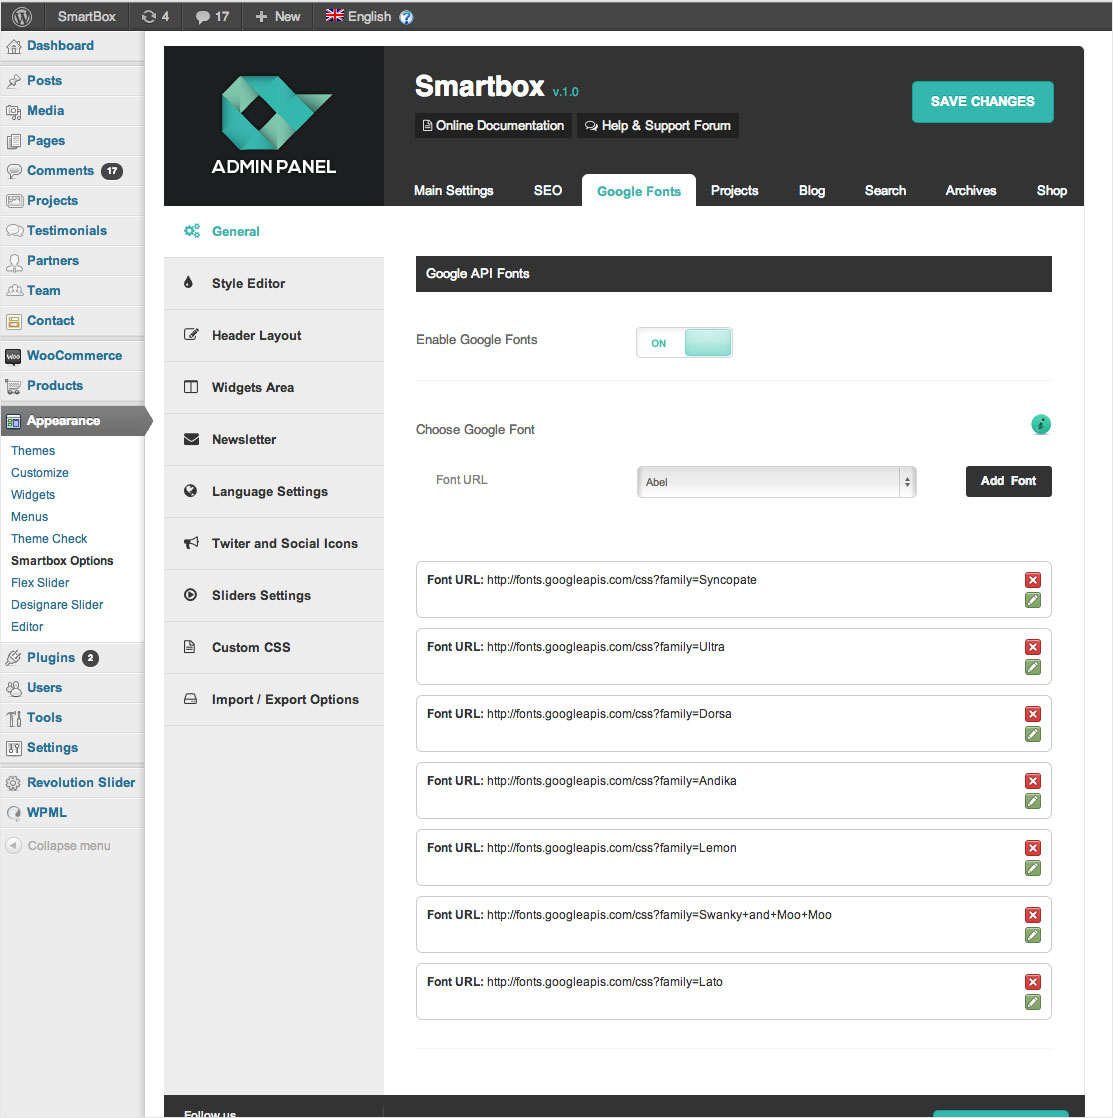The width and height of the screenshot is (1113, 1118).
Task: Open the Projects tab in Smartbox panel
Action: (734, 190)
